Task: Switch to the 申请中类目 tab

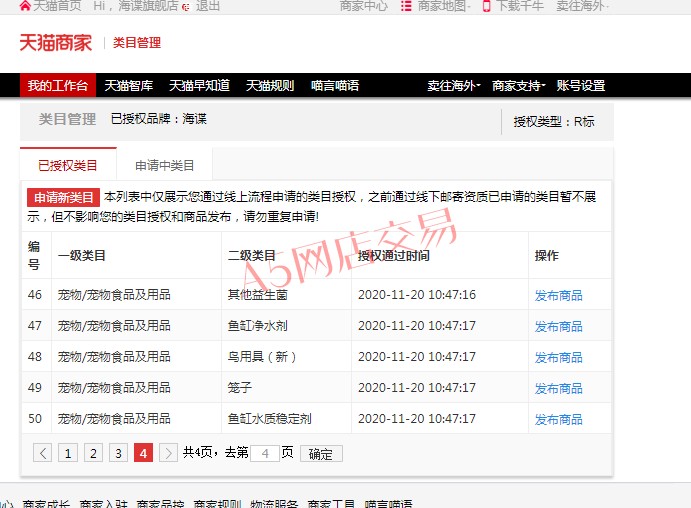Action: 165,165
